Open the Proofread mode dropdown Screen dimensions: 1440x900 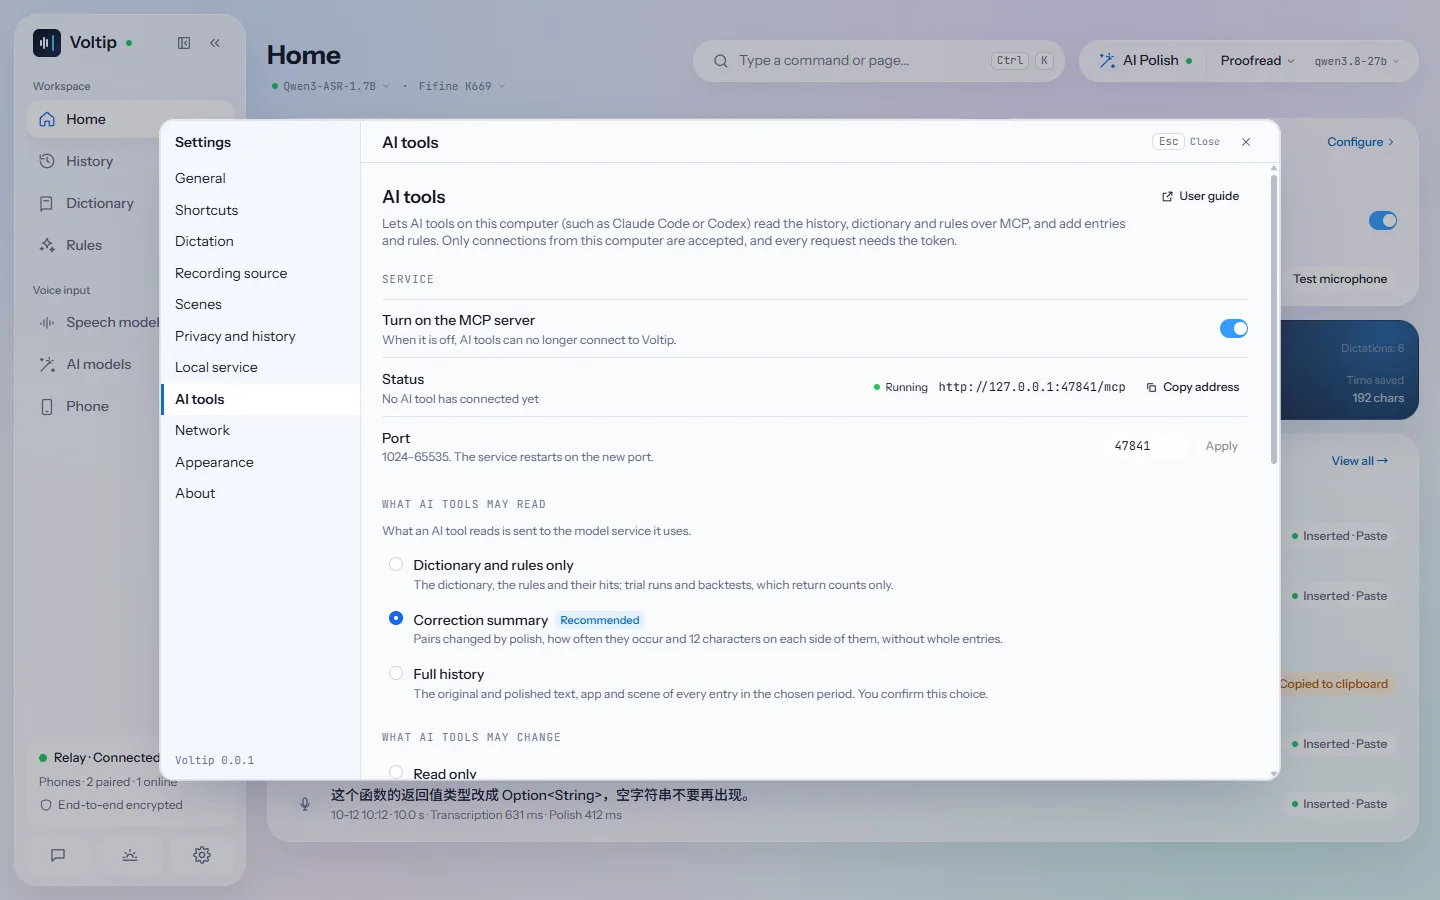pyautogui.click(x=1257, y=61)
